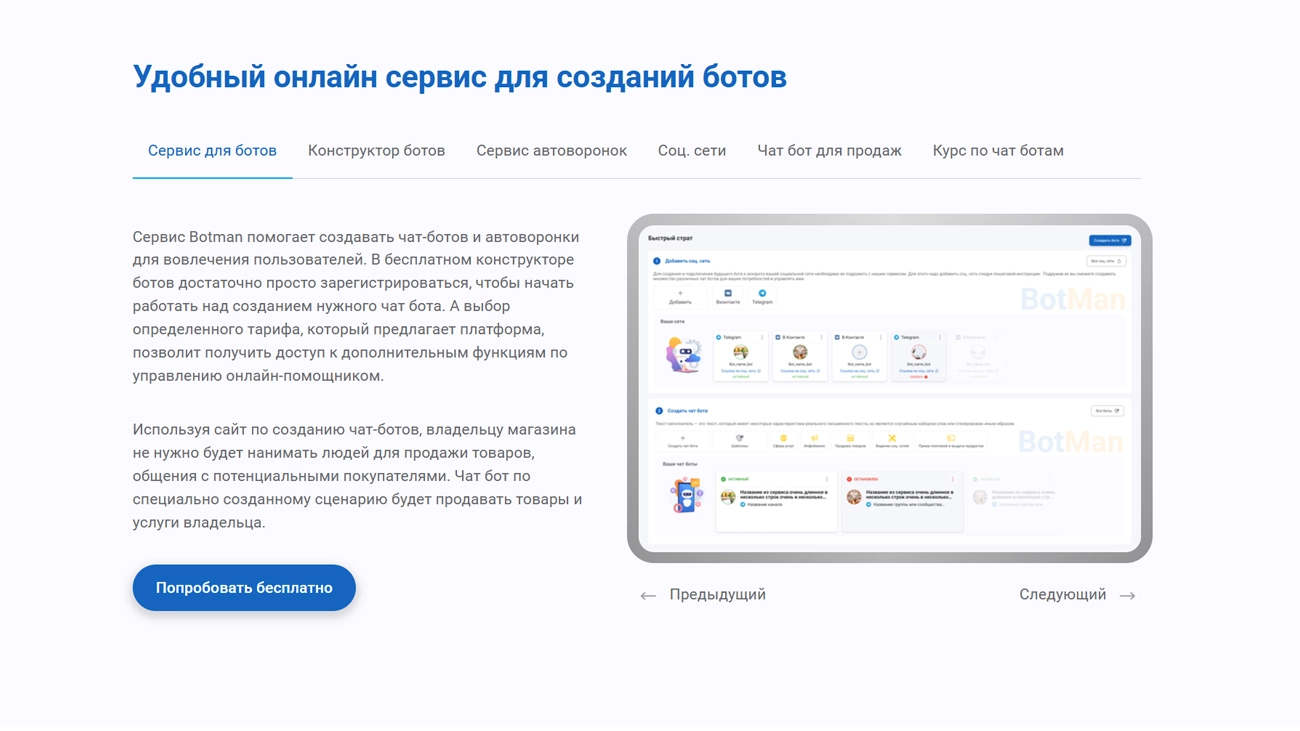The image size is (1300, 731).
Task: Select the Telegram icon under Добавить соц. сеть
Action: (x=762, y=295)
